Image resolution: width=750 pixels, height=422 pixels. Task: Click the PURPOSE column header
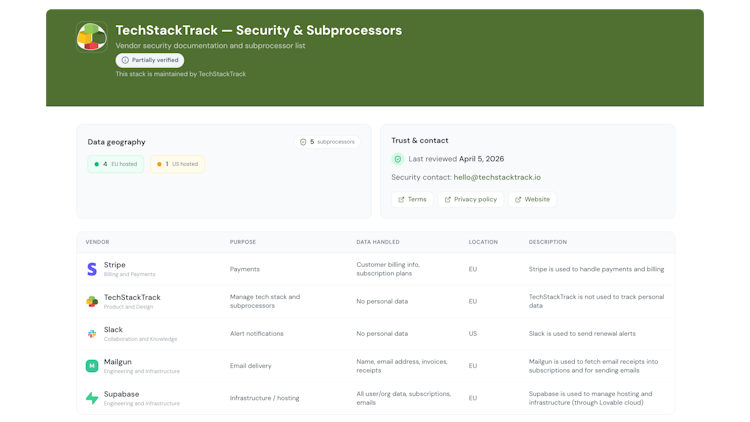[243, 242]
